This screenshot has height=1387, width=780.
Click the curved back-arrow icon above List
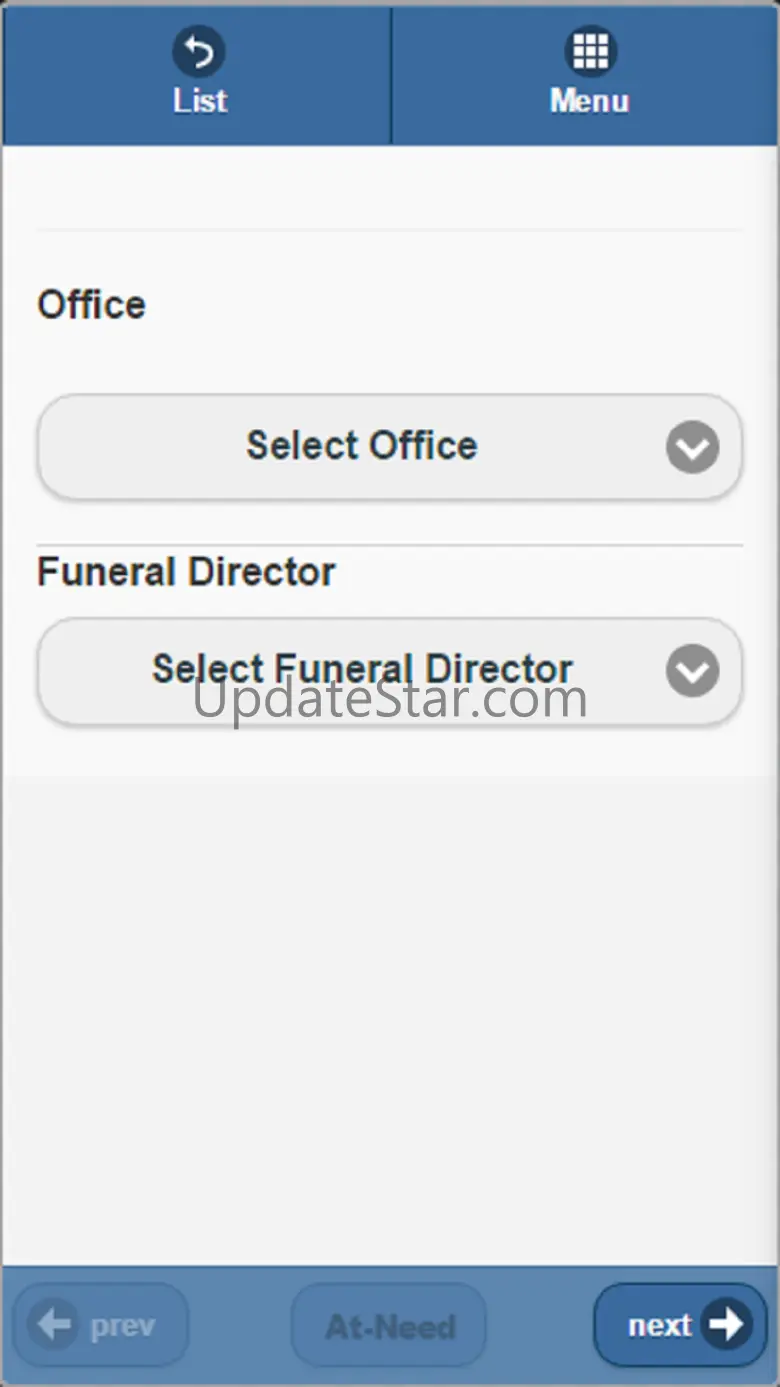pyautogui.click(x=198, y=51)
